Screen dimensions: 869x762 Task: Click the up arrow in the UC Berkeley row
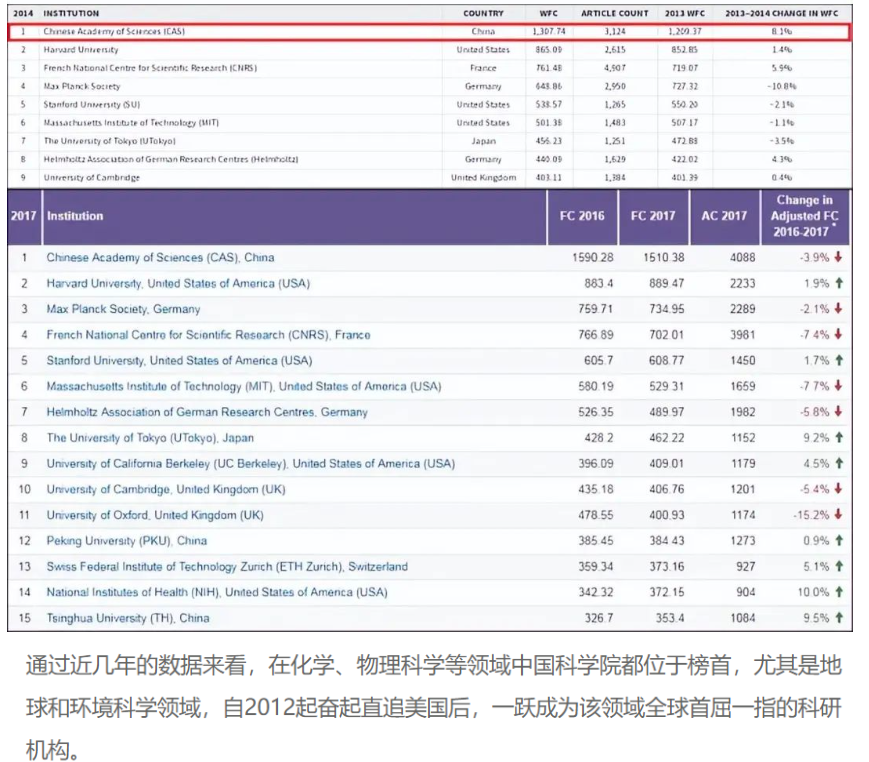pyautogui.click(x=839, y=463)
